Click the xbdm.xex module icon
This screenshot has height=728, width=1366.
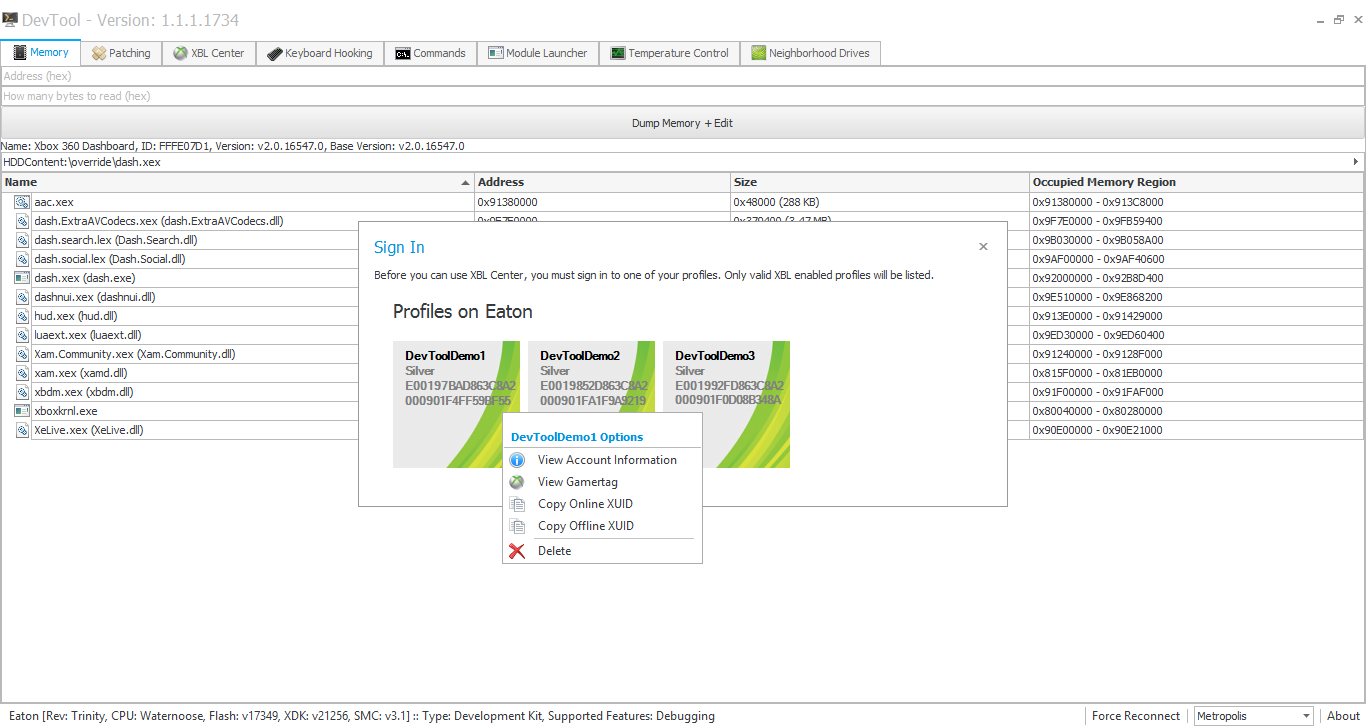coord(22,392)
